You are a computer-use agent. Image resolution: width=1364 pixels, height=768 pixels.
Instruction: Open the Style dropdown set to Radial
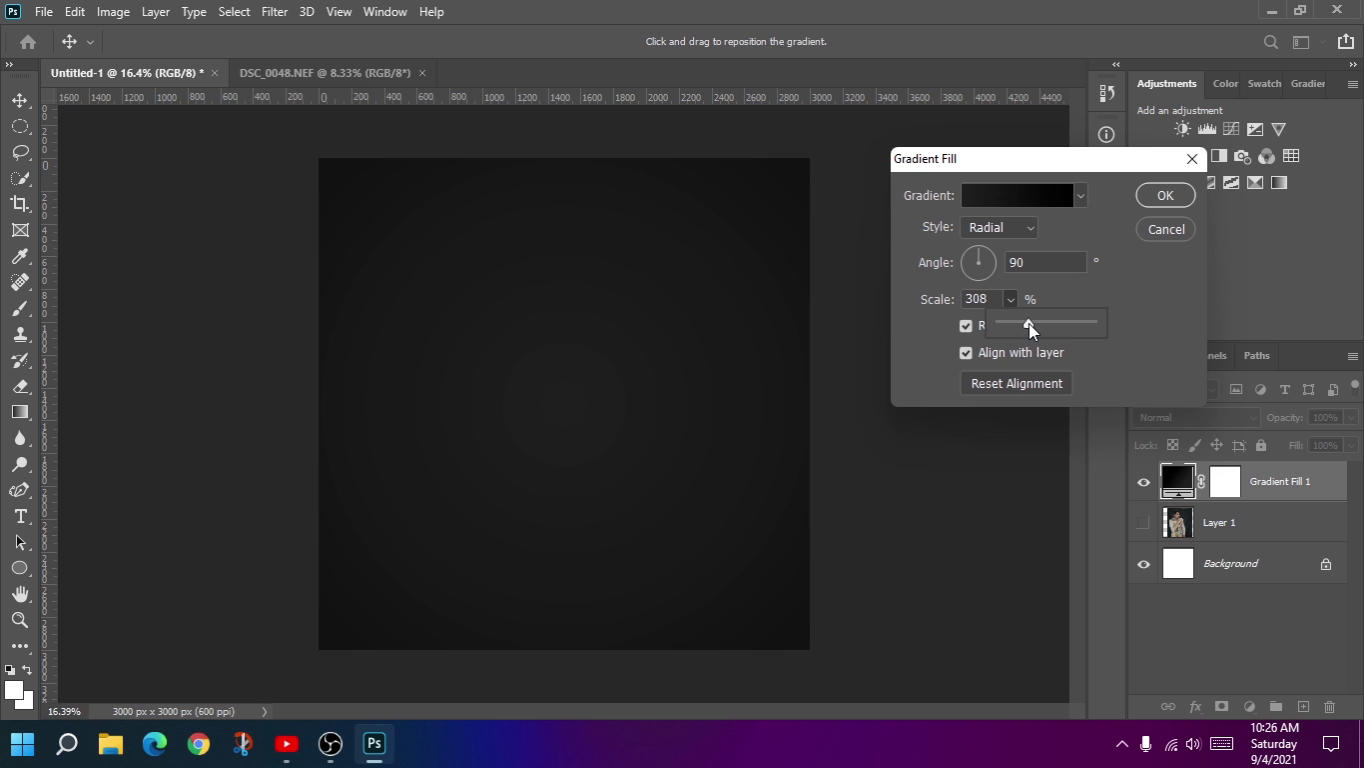(x=999, y=228)
